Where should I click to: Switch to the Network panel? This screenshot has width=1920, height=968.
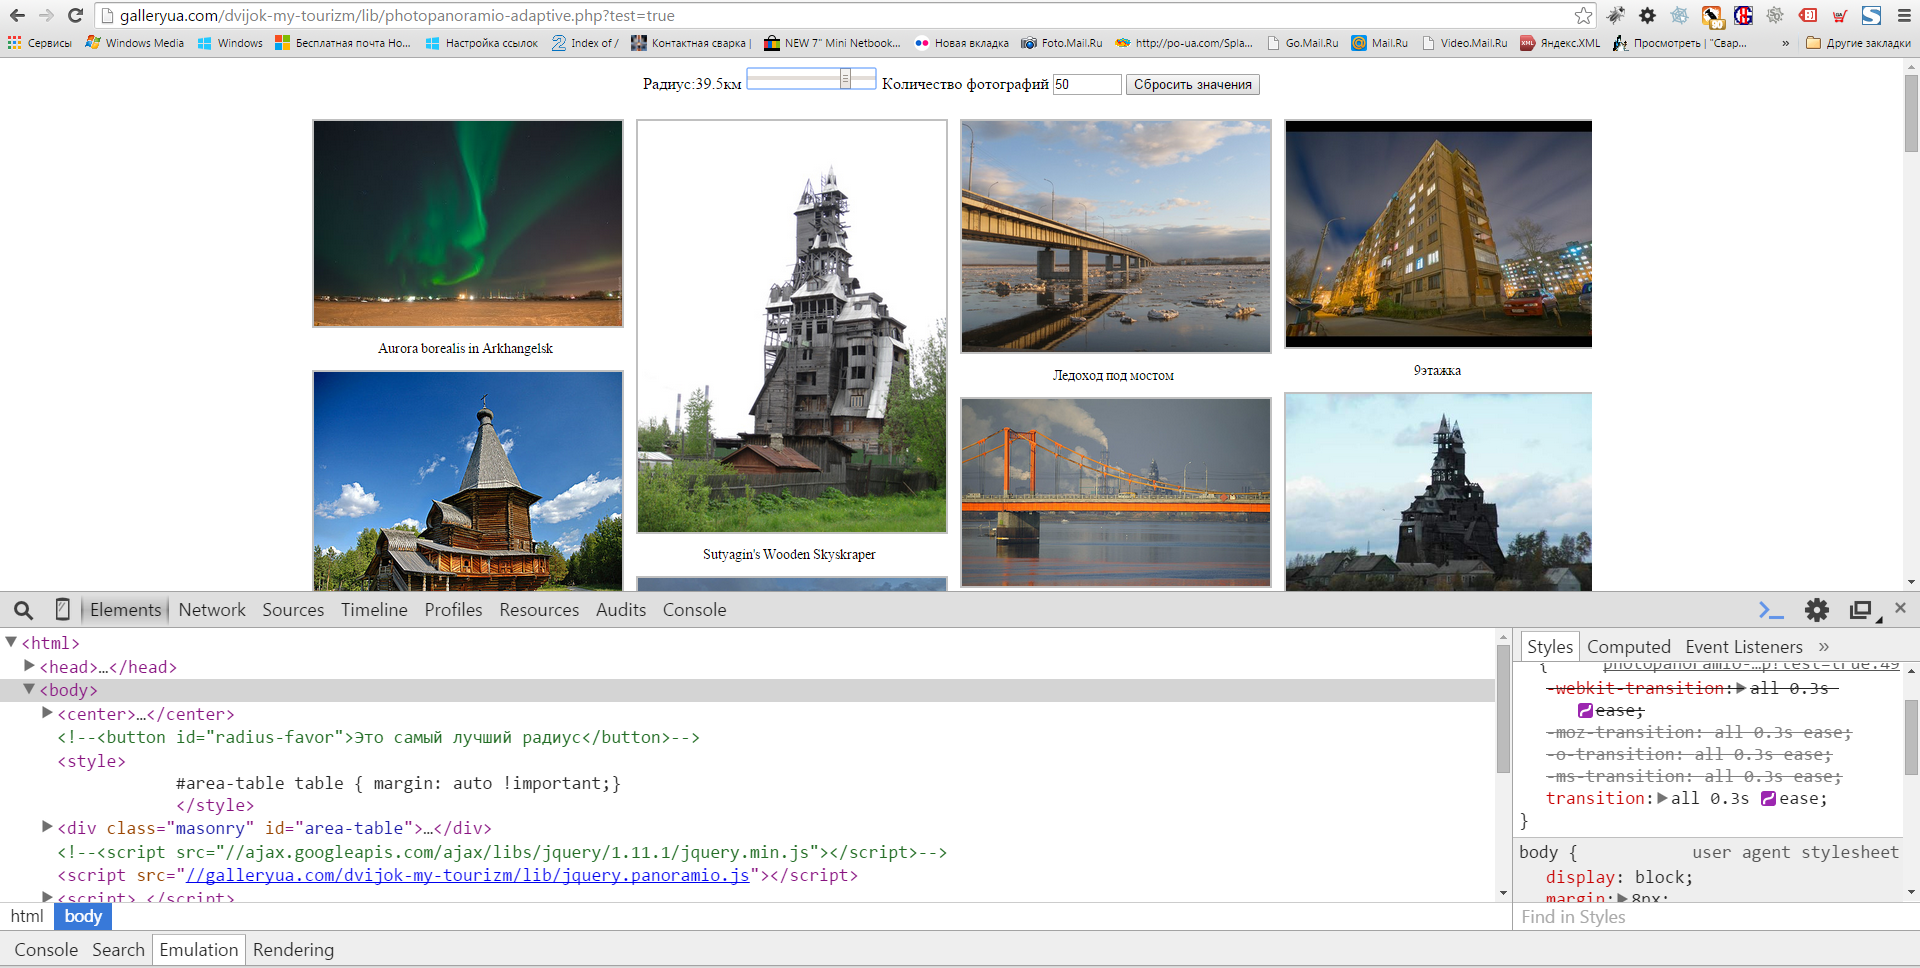point(212,610)
